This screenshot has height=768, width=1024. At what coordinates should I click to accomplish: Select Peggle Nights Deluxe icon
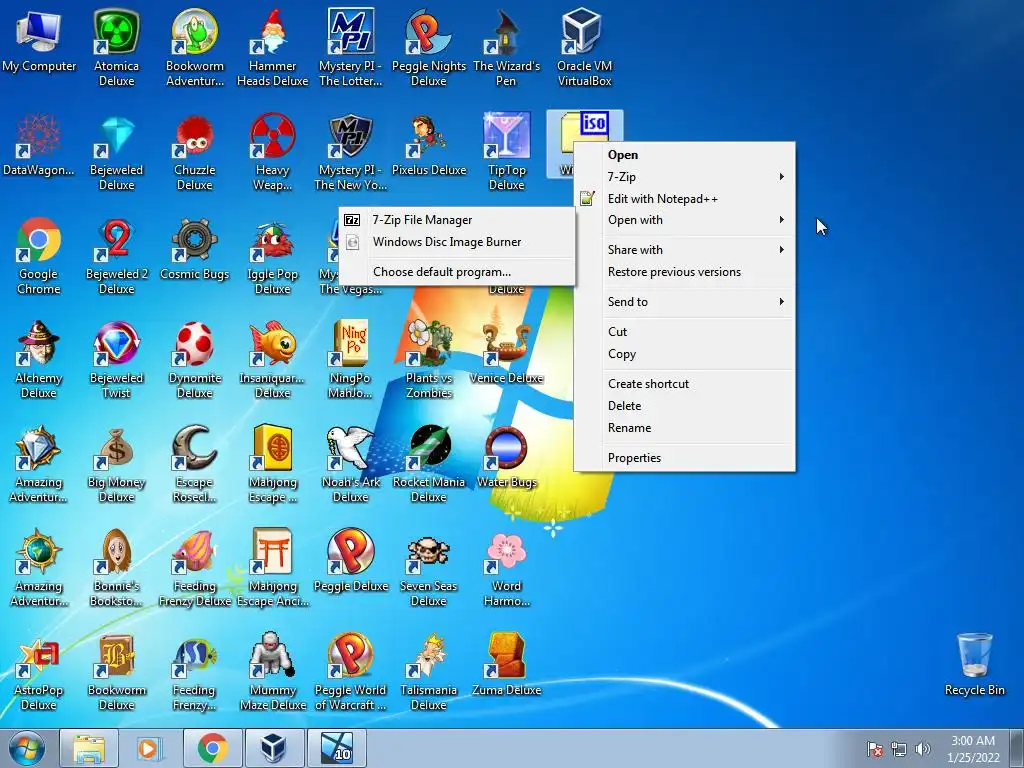428,47
